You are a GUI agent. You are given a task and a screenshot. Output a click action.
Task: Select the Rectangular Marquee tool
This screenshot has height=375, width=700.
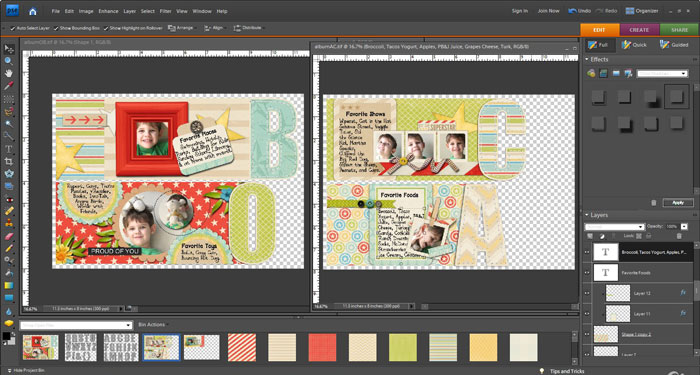8,99
